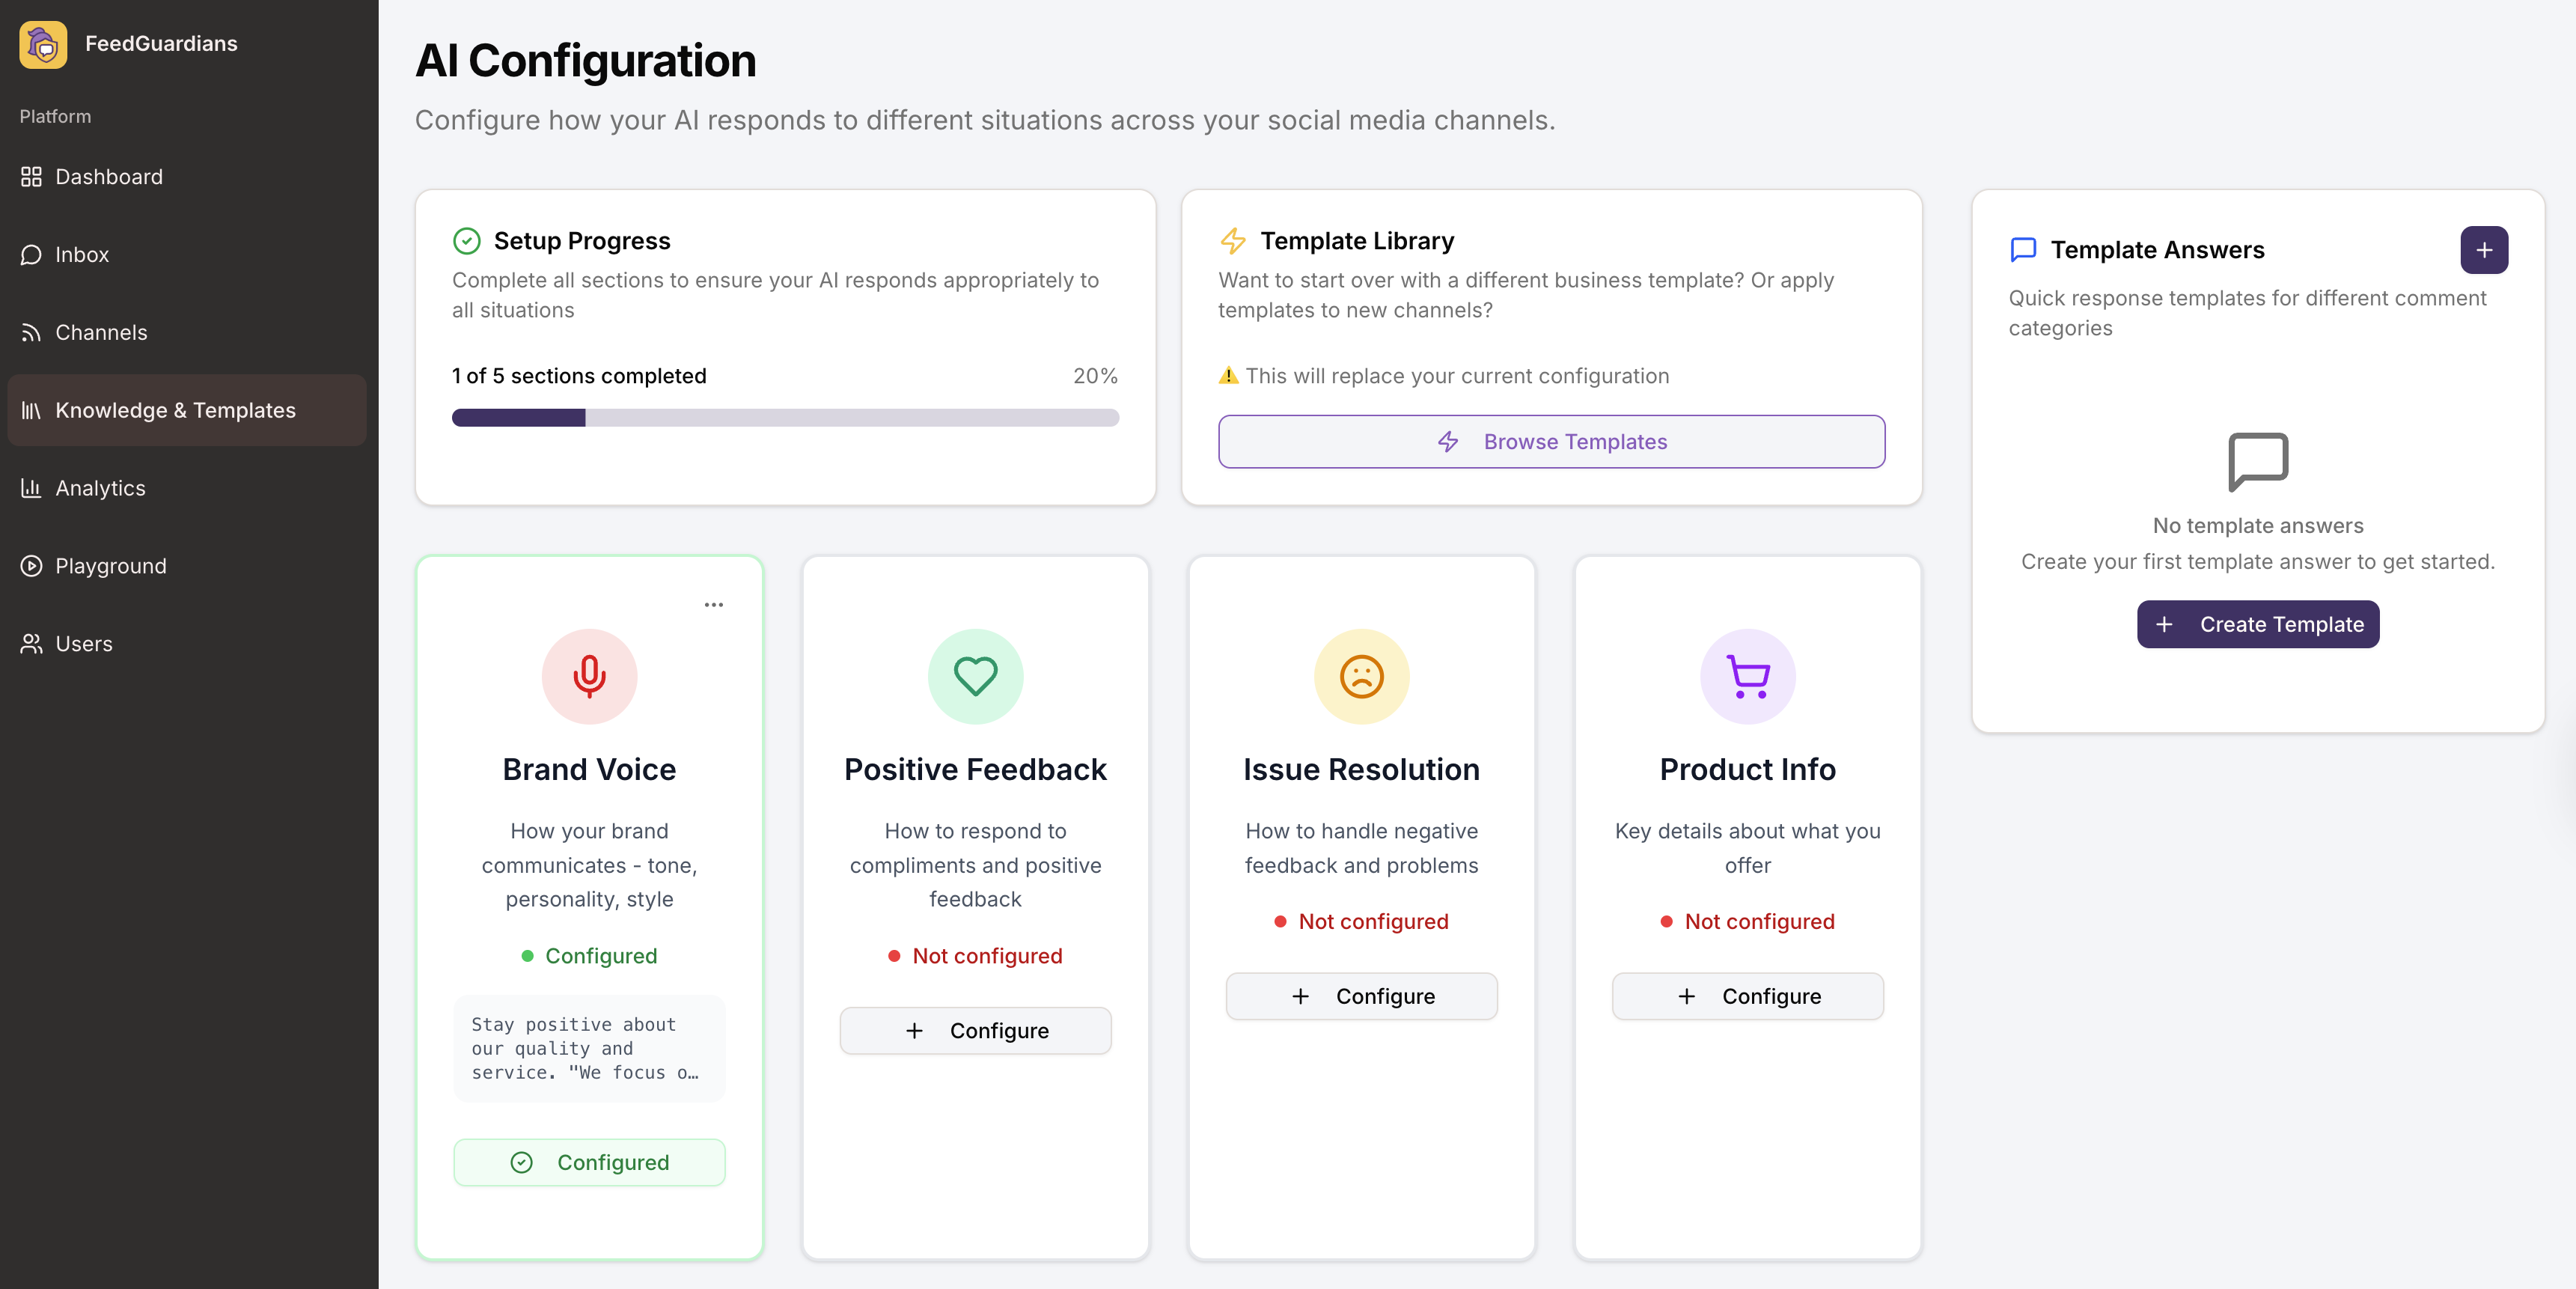Configure the Positive Feedback section

[975, 1031]
